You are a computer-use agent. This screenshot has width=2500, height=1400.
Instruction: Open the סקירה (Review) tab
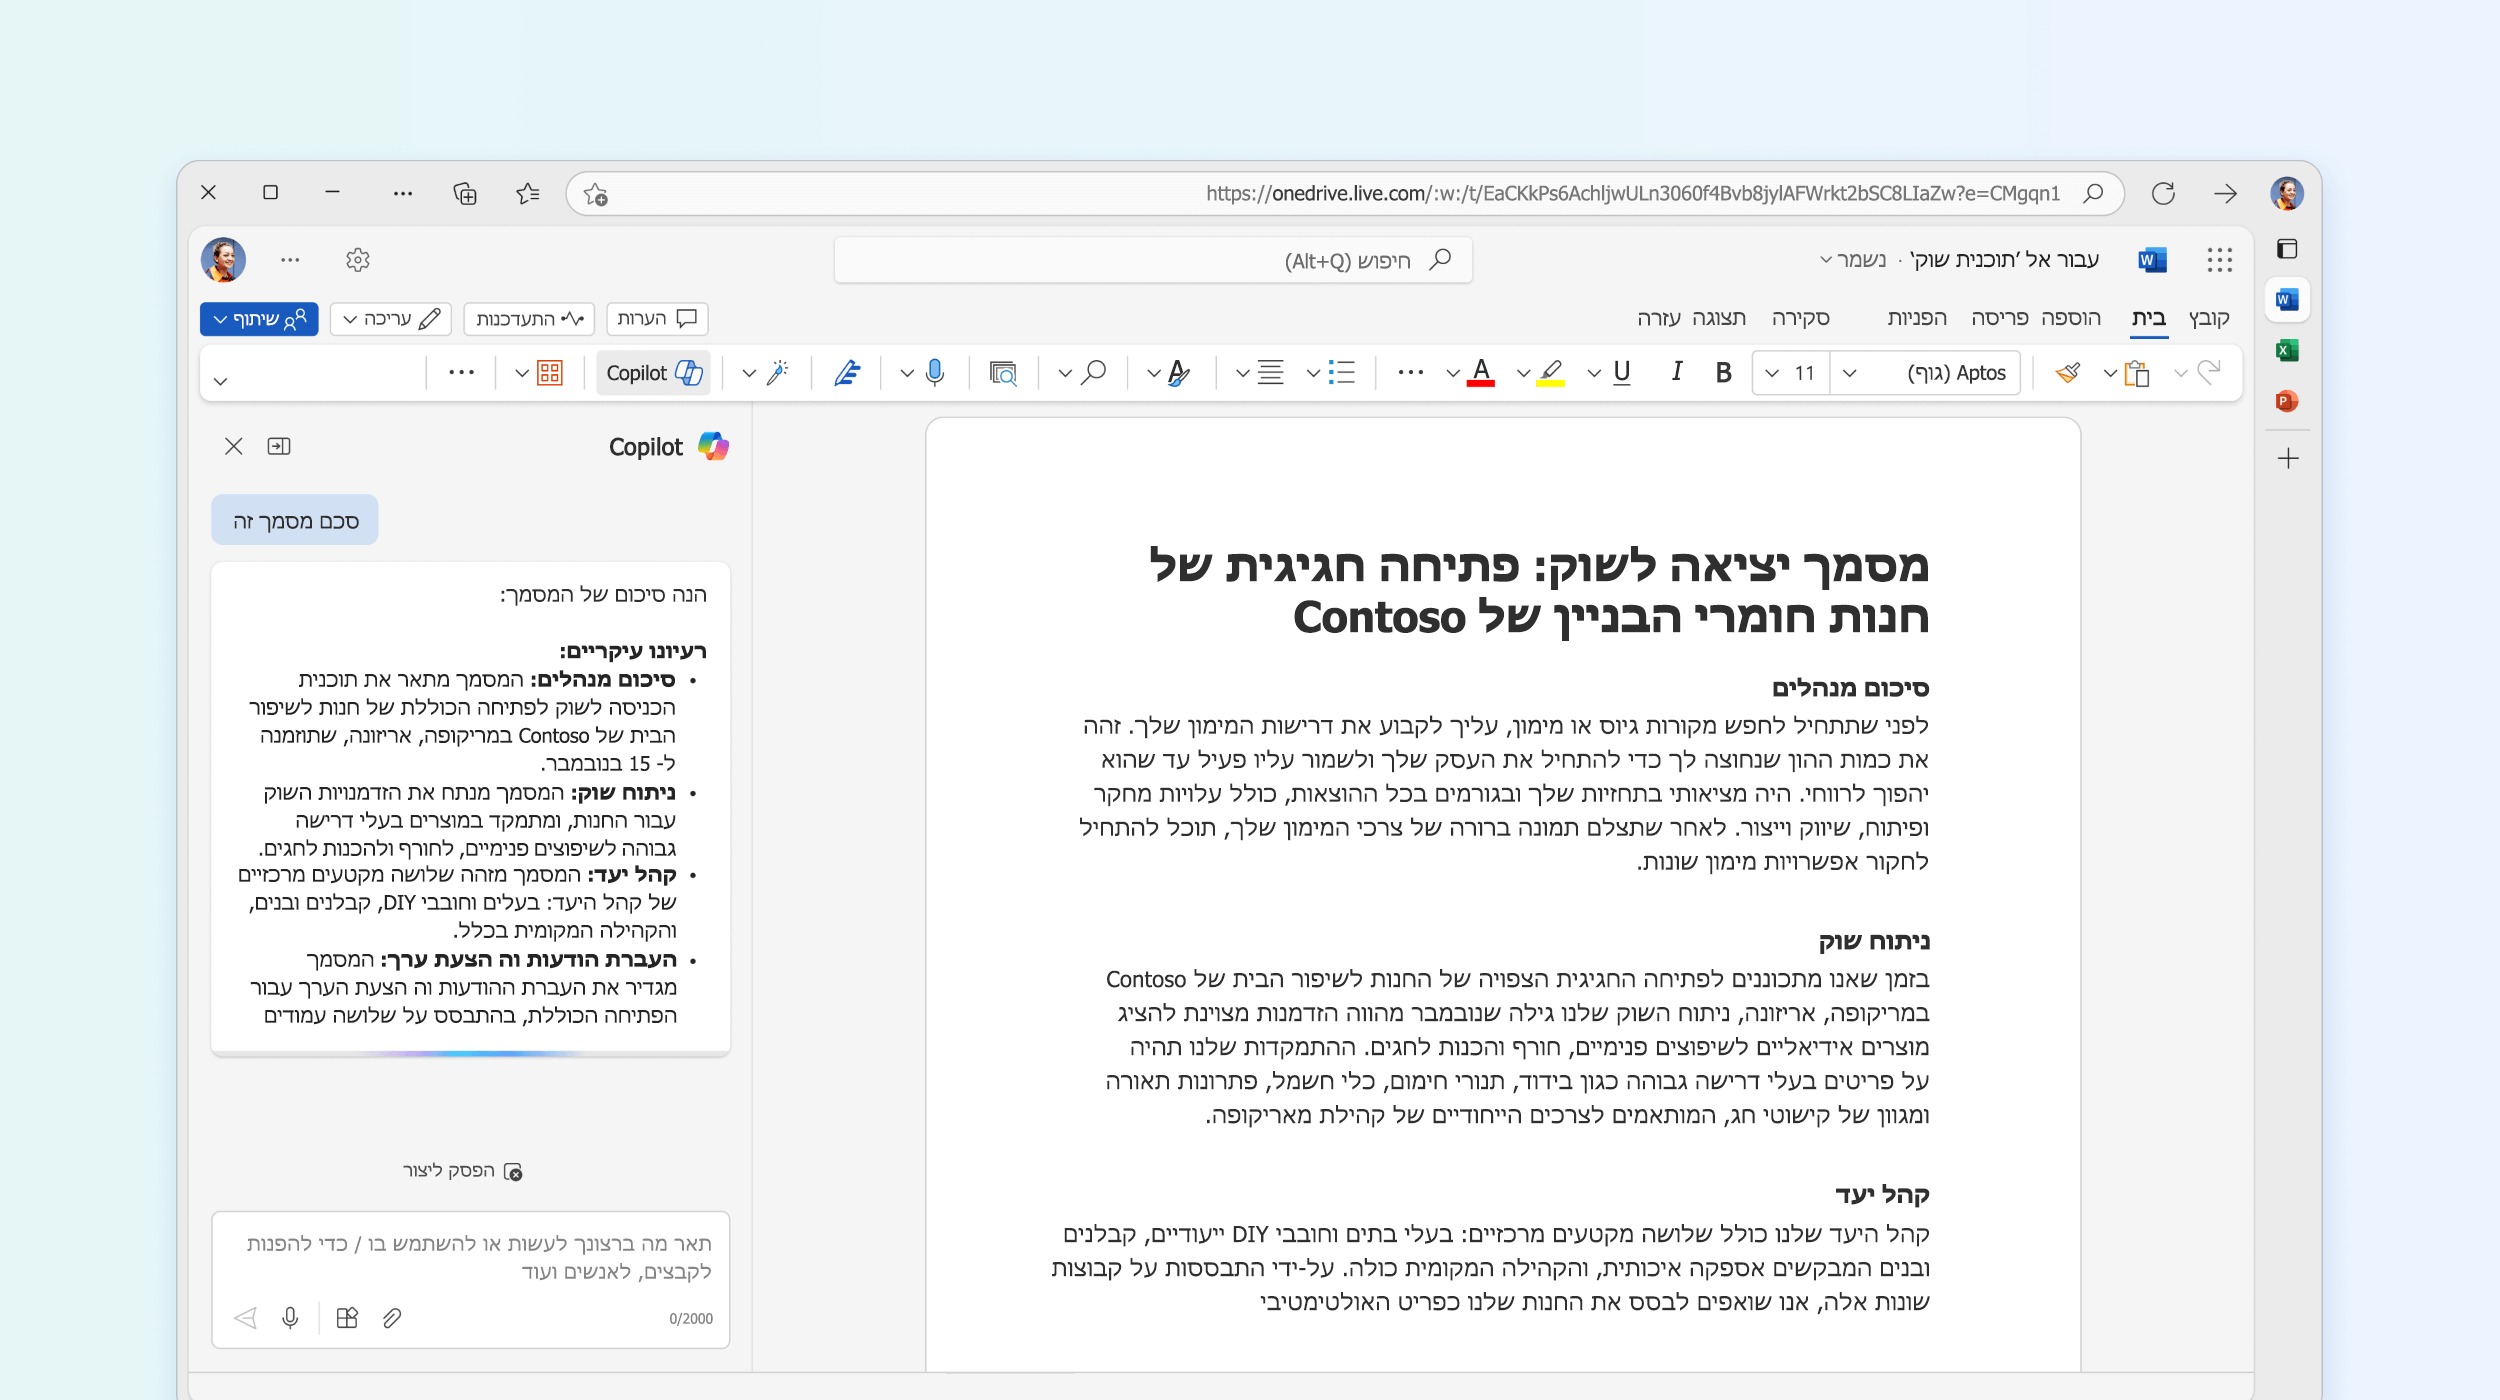click(x=1800, y=318)
